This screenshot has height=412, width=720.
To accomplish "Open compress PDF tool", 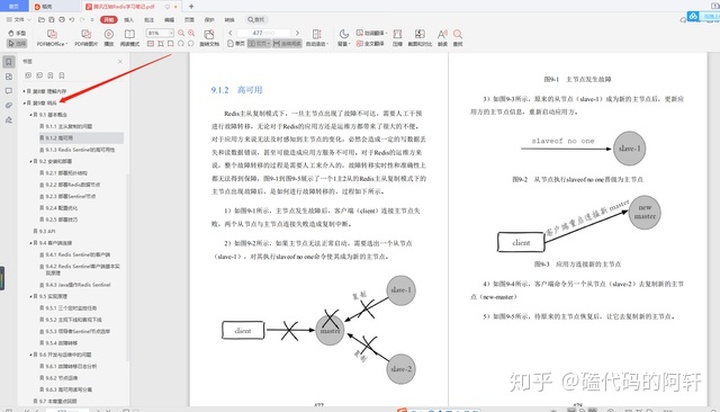I will pos(398,38).
